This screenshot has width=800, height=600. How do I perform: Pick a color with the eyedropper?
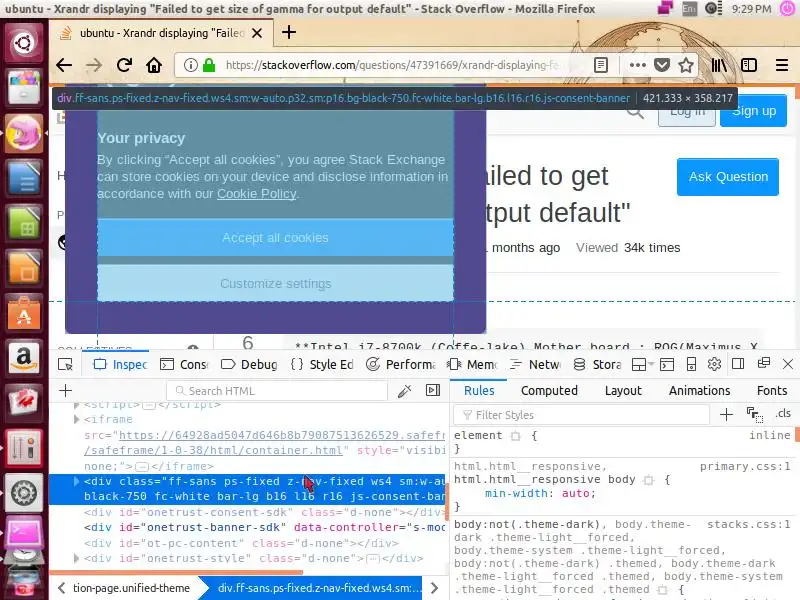click(405, 391)
